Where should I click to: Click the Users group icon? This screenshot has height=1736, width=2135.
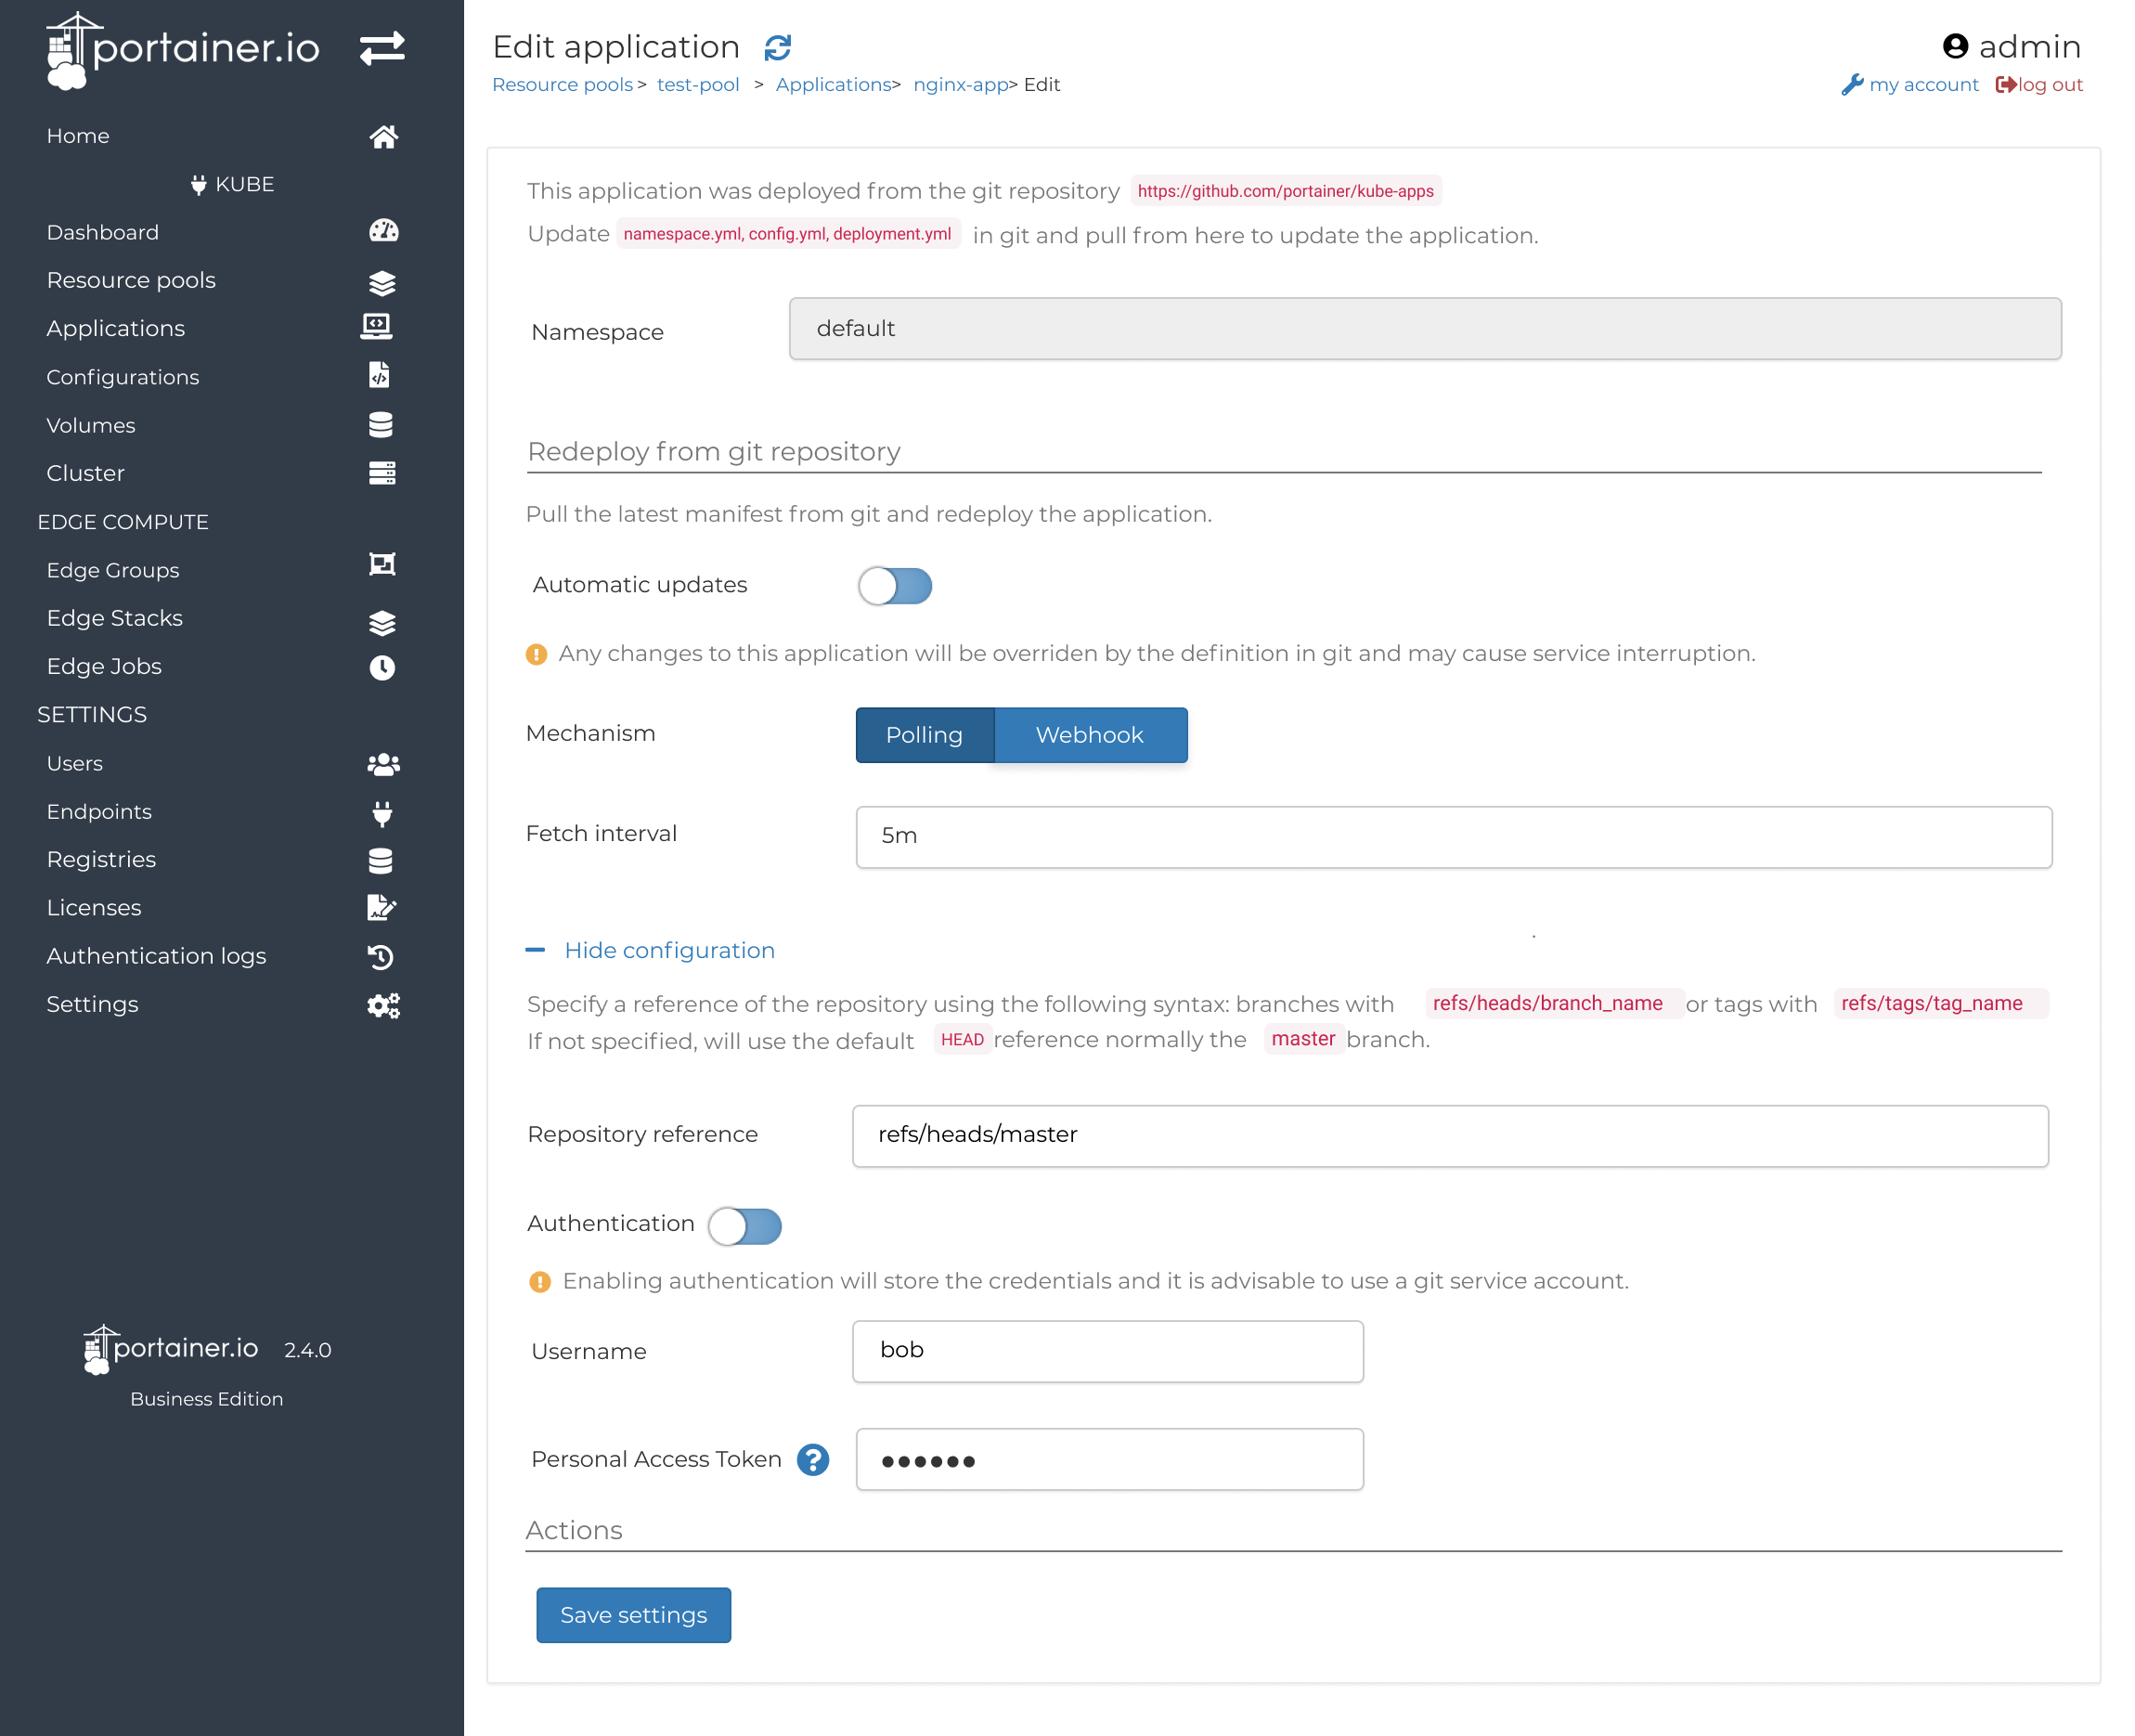tap(383, 764)
